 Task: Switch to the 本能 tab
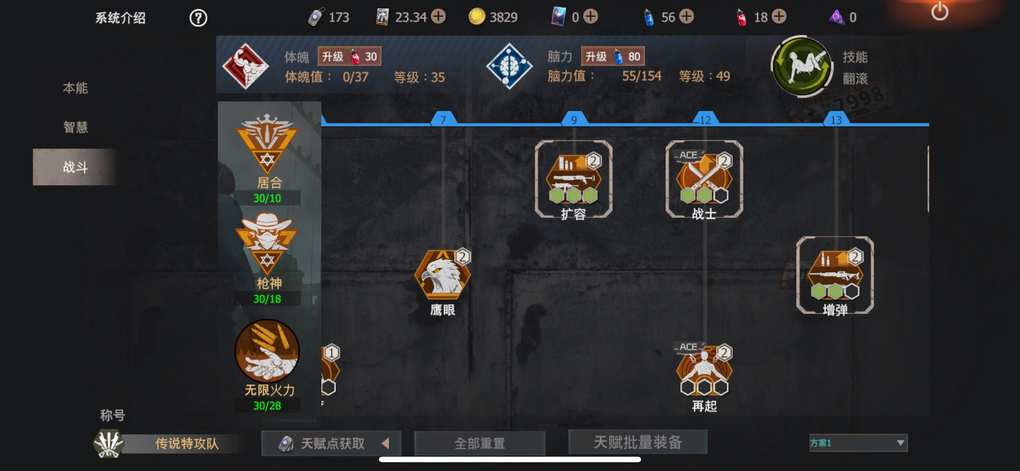point(75,88)
